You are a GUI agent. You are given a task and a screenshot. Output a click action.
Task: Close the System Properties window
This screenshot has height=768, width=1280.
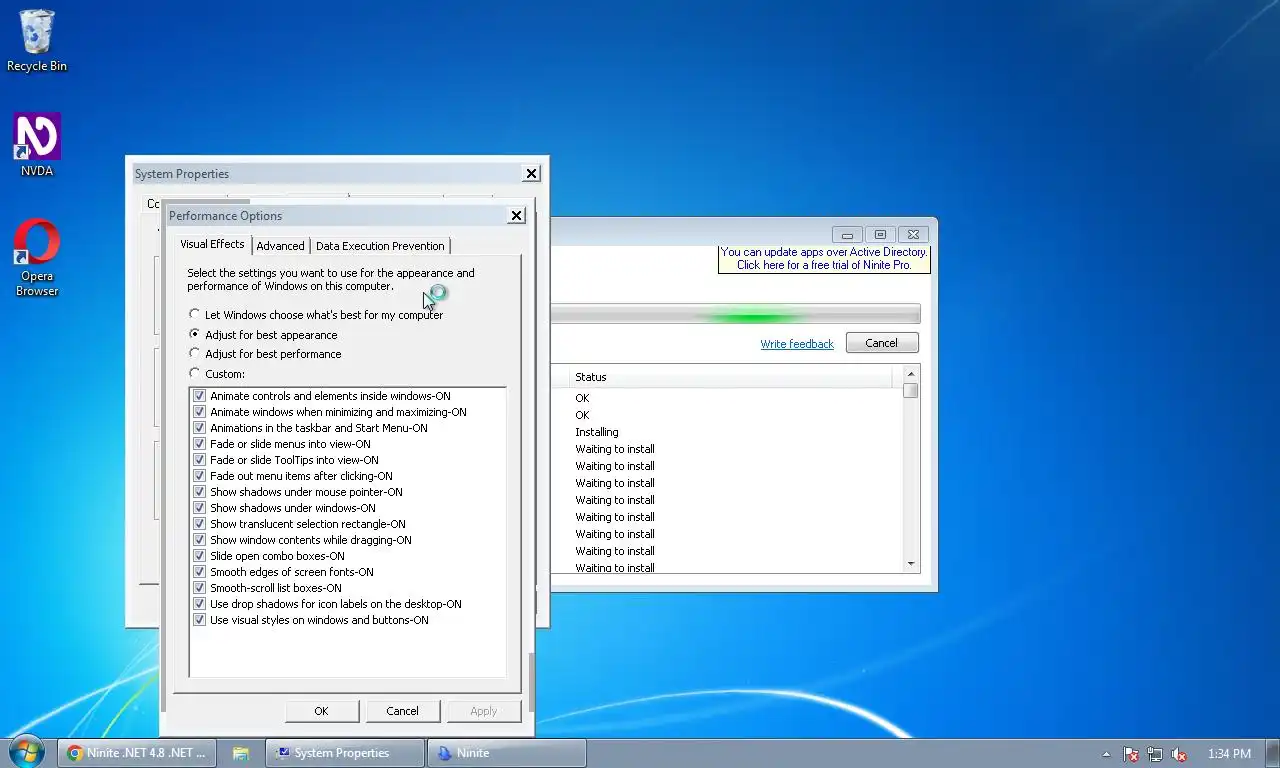pos(531,173)
